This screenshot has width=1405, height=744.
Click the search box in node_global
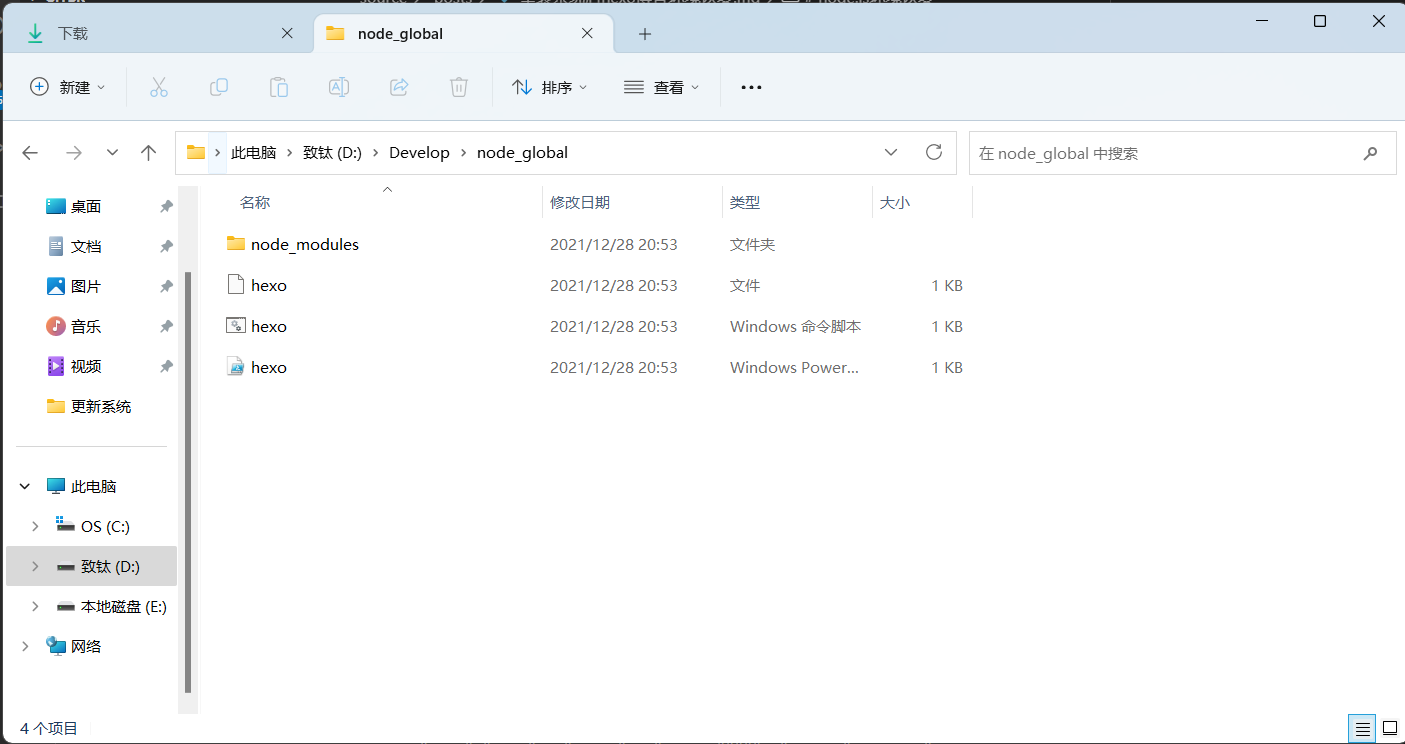1182,153
